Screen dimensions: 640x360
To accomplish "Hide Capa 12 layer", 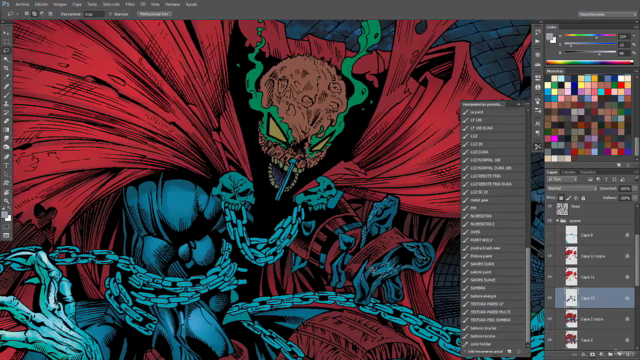I will [550, 298].
